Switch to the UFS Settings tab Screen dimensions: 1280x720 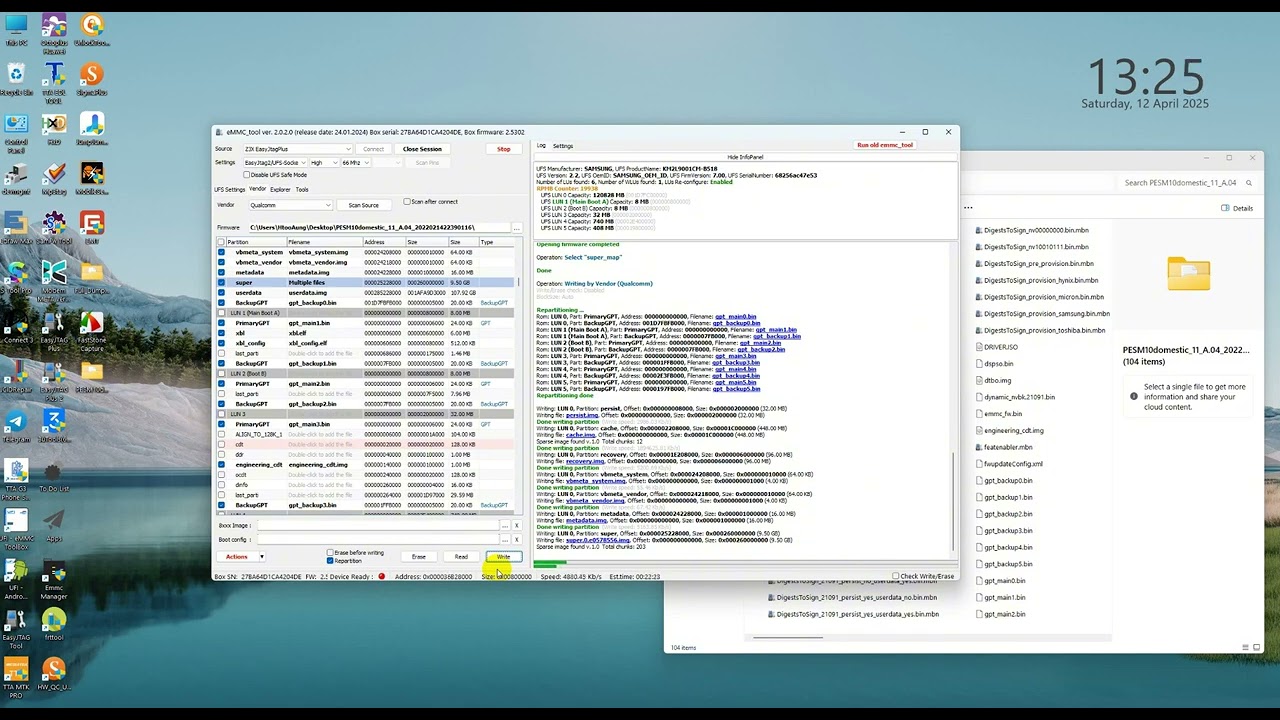229,189
